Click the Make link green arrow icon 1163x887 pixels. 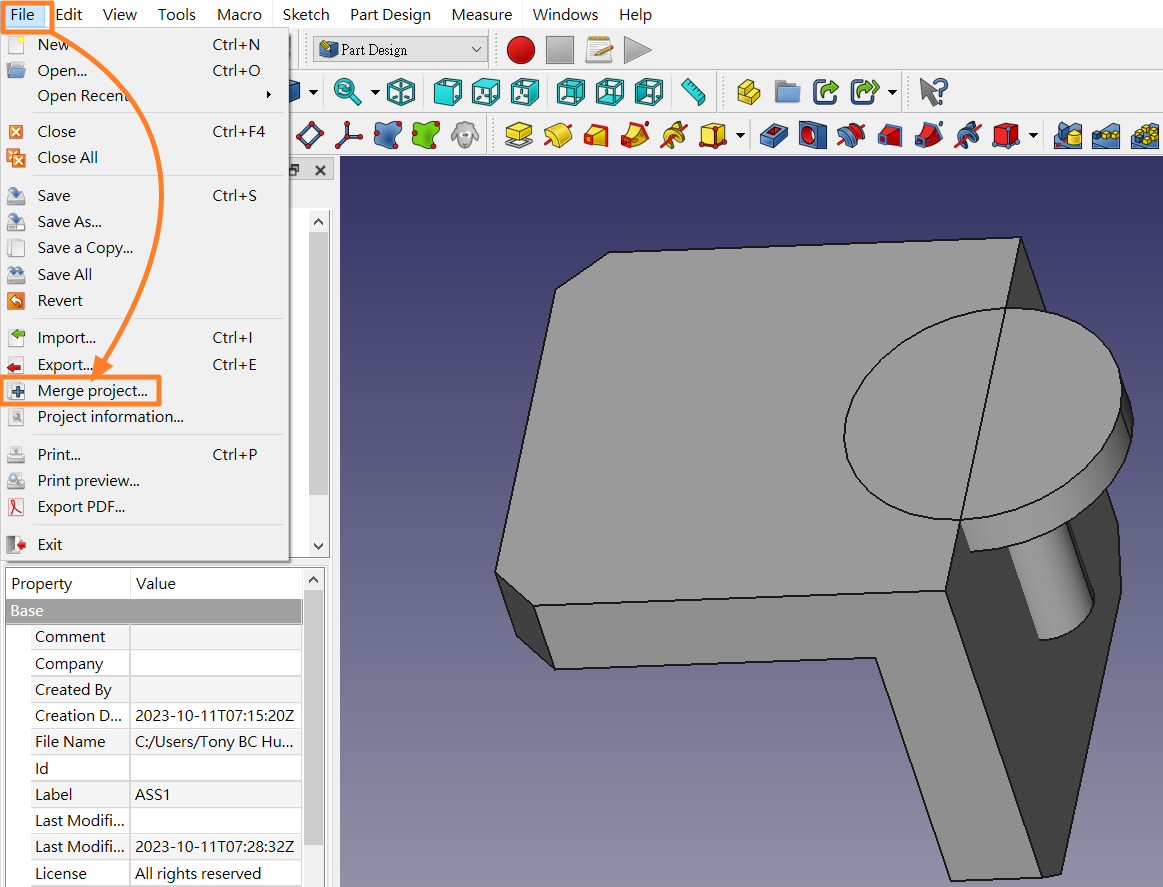pyautogui.click(x=826, y=92)
